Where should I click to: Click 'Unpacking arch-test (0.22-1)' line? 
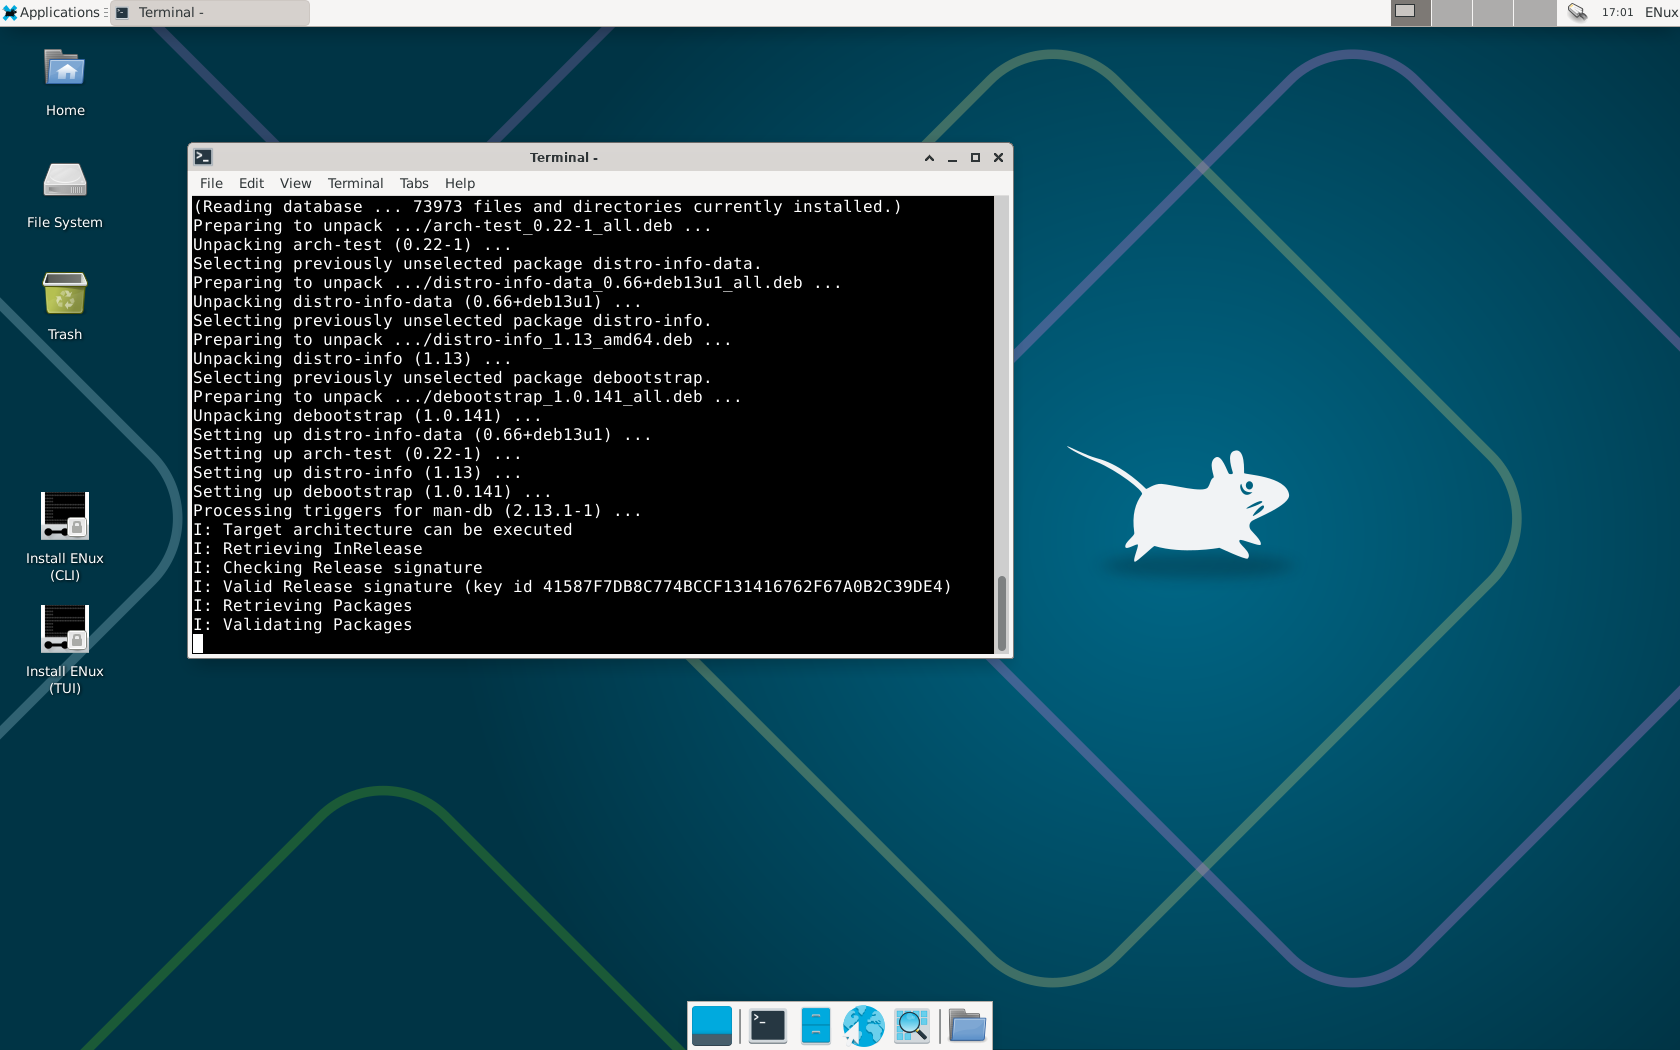pyautogui.click(x=352, y=245)
